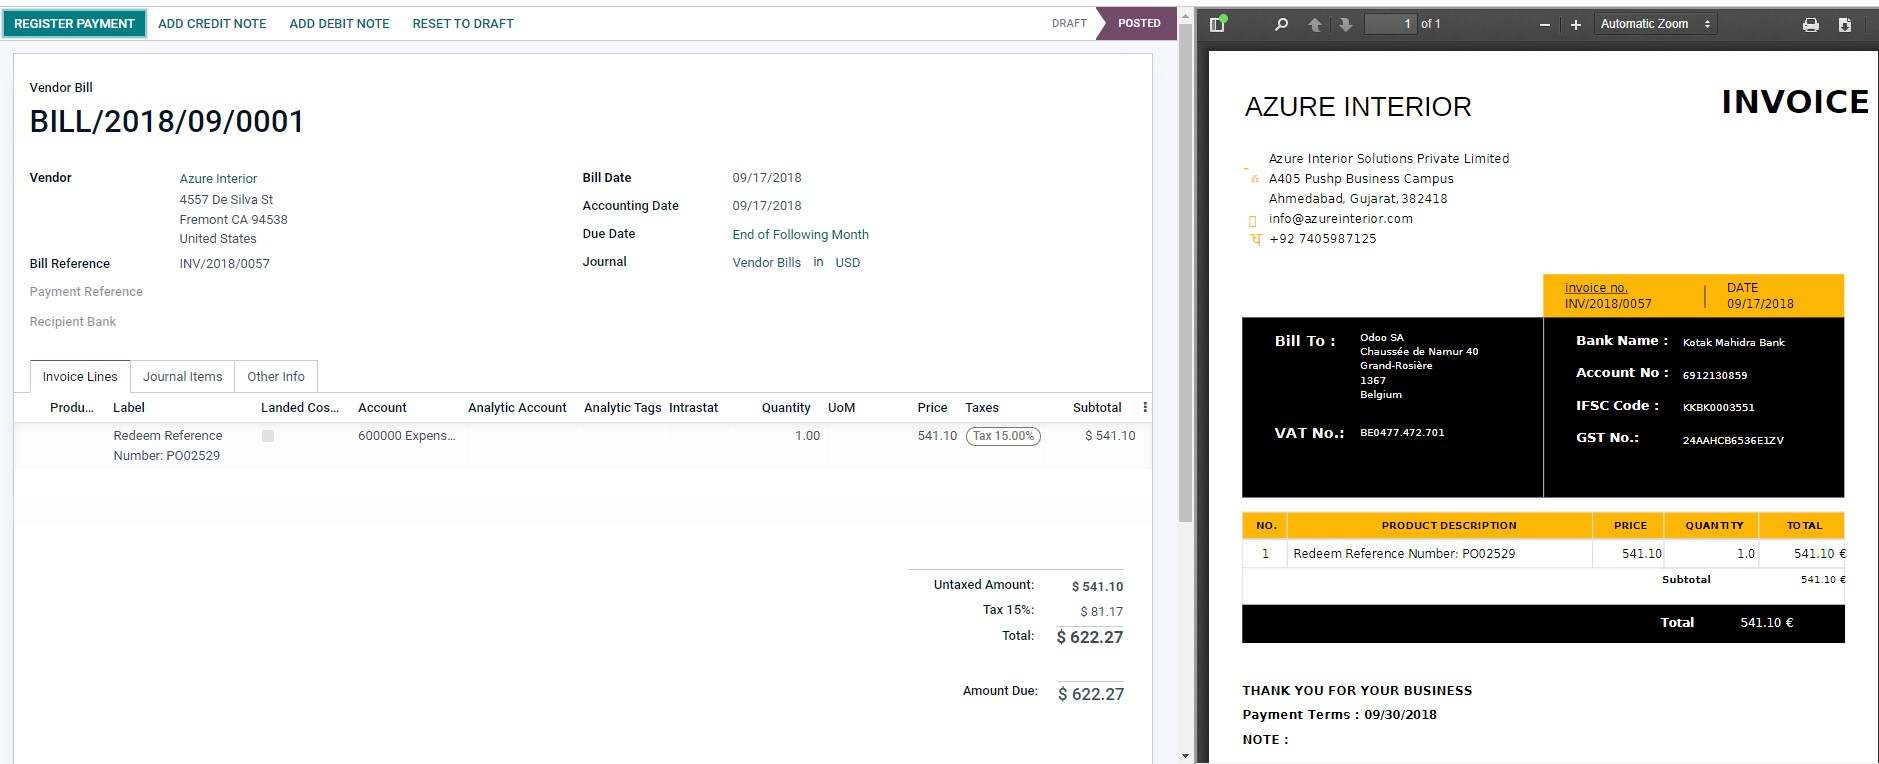Print the PDF invoice
The width and height of the screenshot is (1879, 764).
[x=1811, y=24]
